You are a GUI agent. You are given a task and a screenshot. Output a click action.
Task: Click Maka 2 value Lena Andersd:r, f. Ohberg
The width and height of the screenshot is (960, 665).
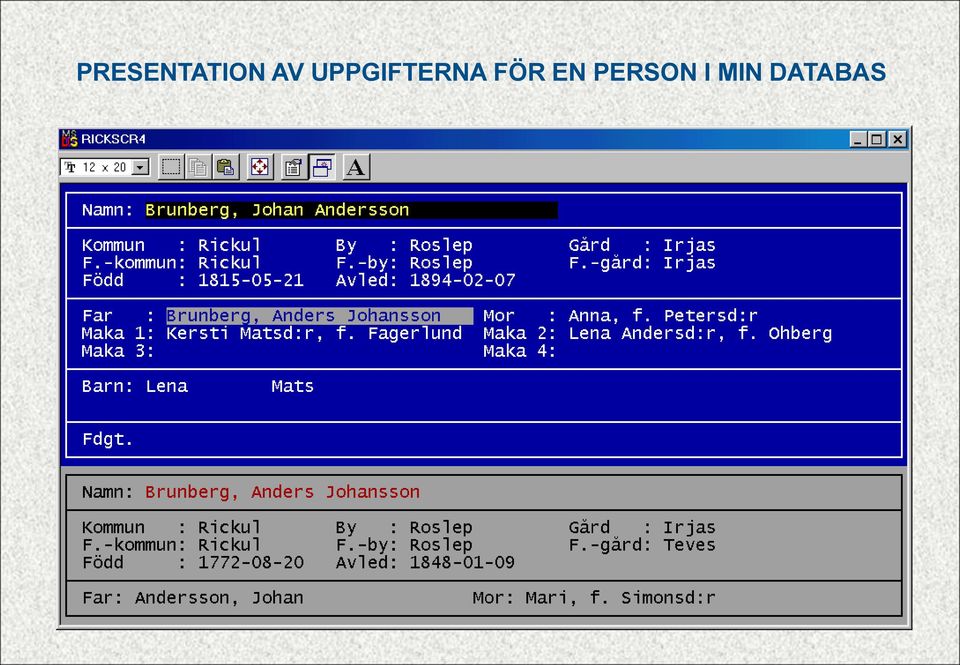tap(700, 334)
